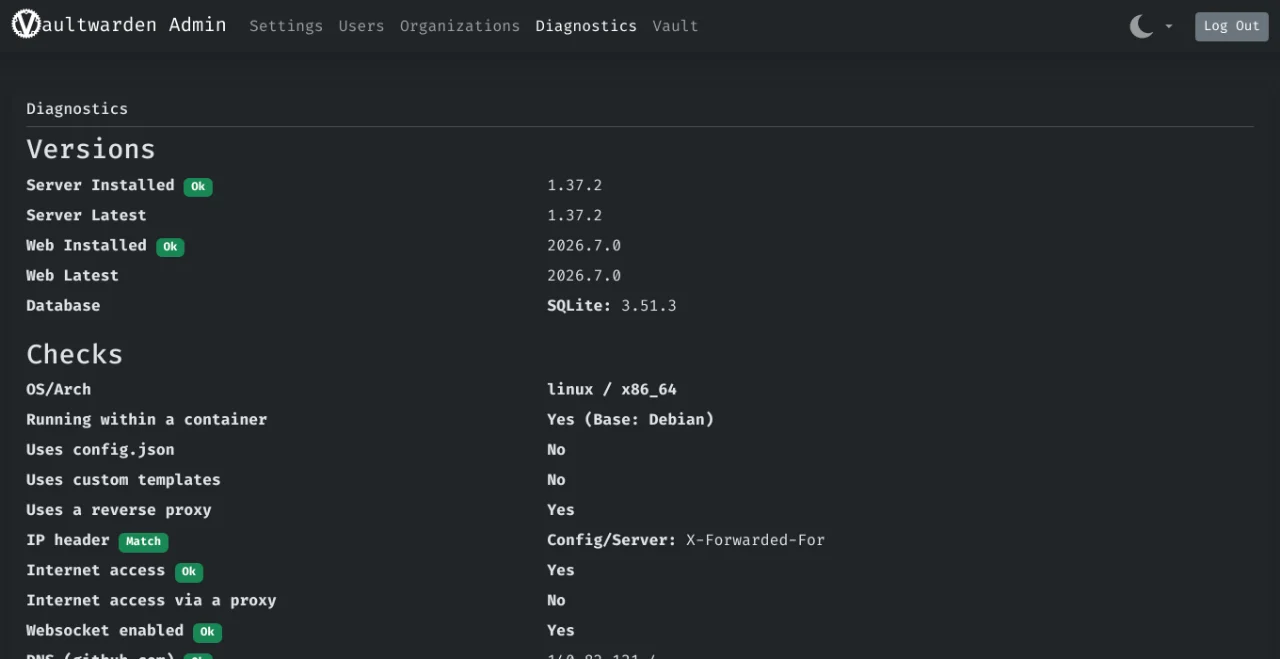Click the Ok badge beside Server Installed

[198, 187]
